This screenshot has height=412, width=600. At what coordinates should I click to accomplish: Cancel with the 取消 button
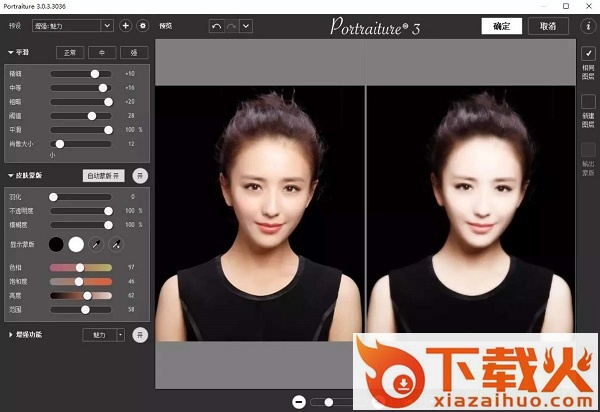pos(548,26)
